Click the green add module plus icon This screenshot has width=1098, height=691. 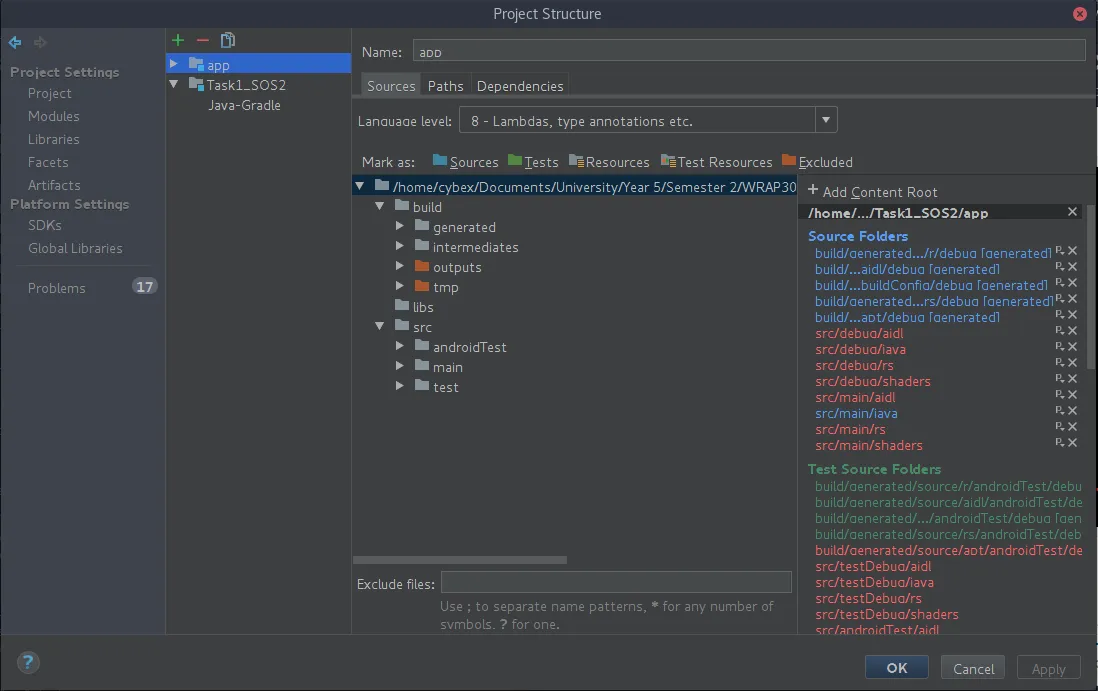coord(178,40)
